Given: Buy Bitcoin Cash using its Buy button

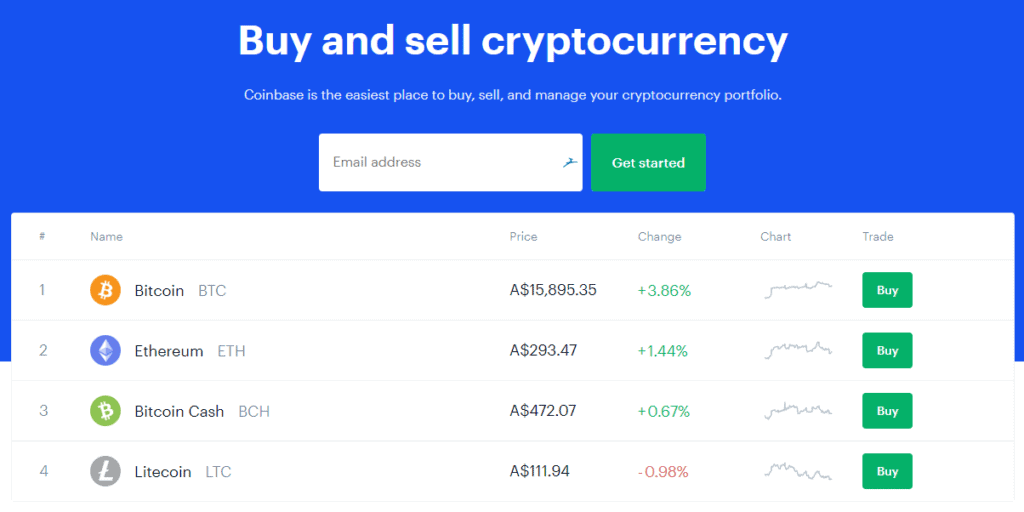Looking at the screenshot, I should tap(887, 411).
